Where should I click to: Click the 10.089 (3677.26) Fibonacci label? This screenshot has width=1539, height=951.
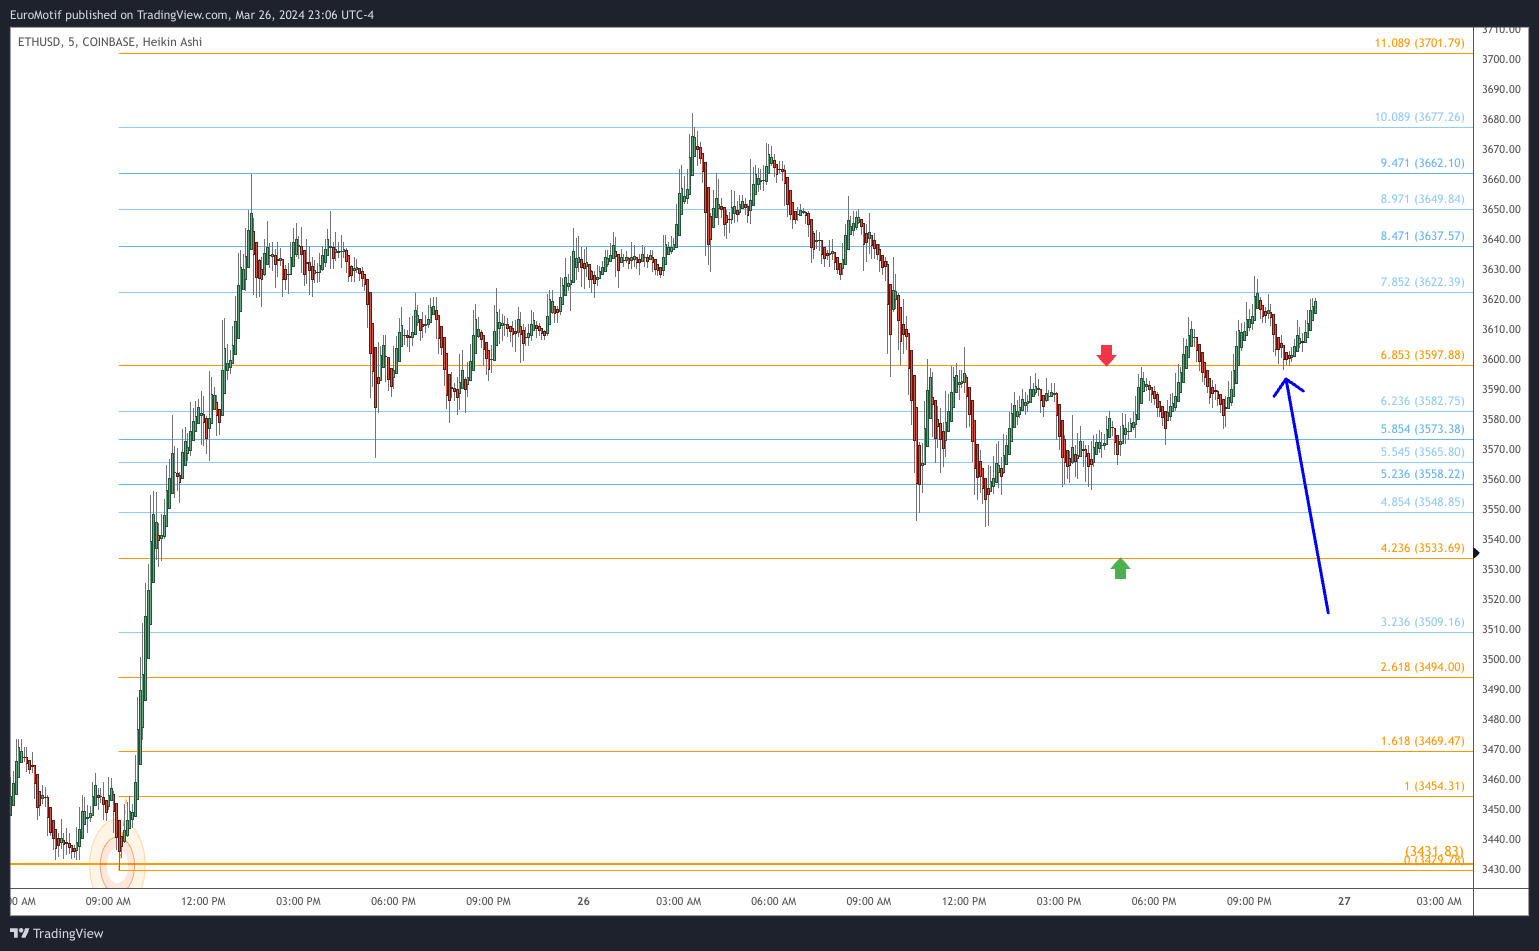pos(1419,117)
